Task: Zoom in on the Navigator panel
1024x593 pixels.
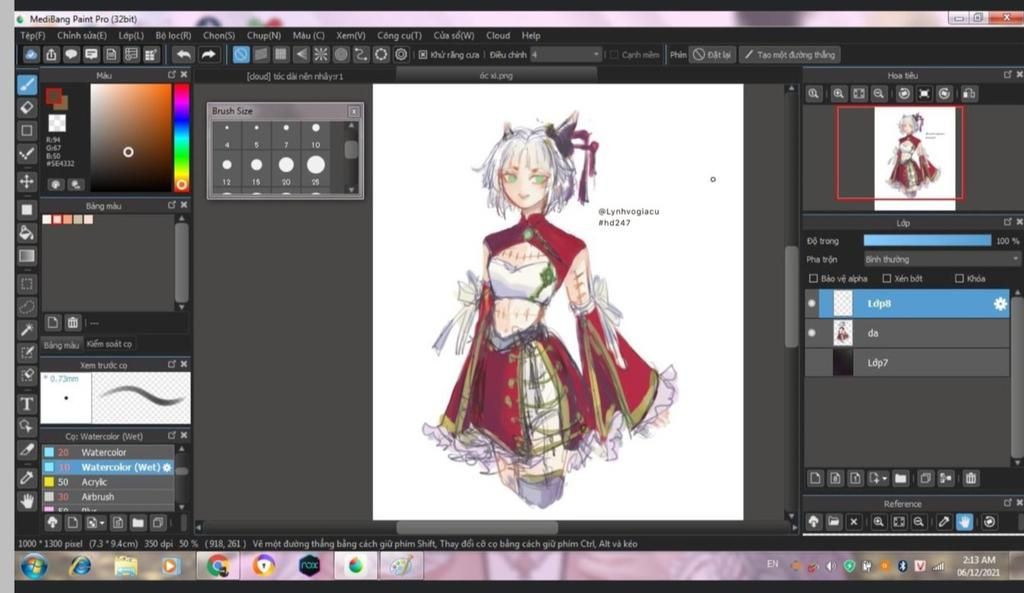Action: point(839,94)
